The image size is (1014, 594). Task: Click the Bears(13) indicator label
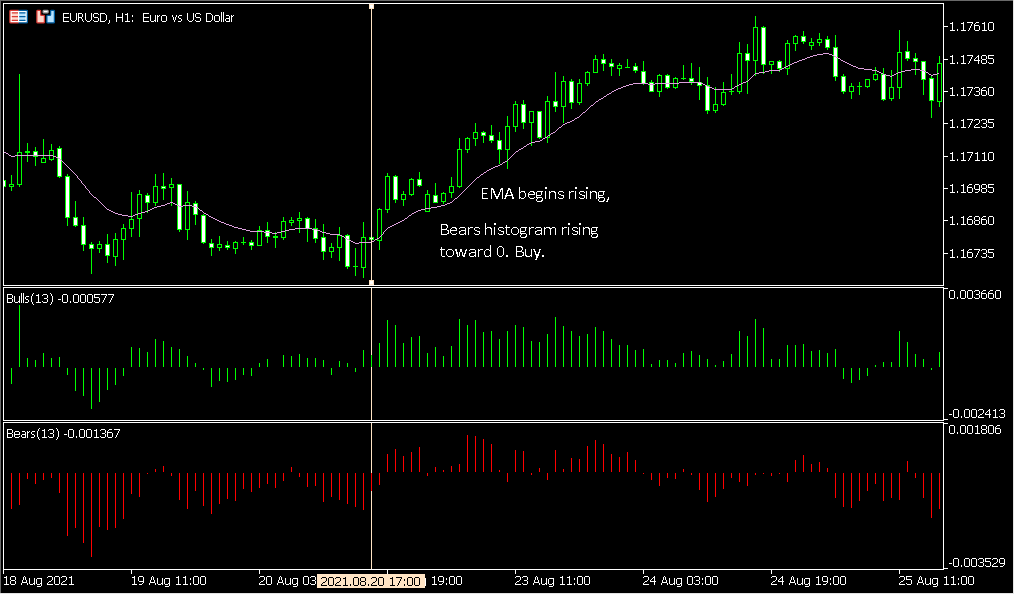(63, 434)
